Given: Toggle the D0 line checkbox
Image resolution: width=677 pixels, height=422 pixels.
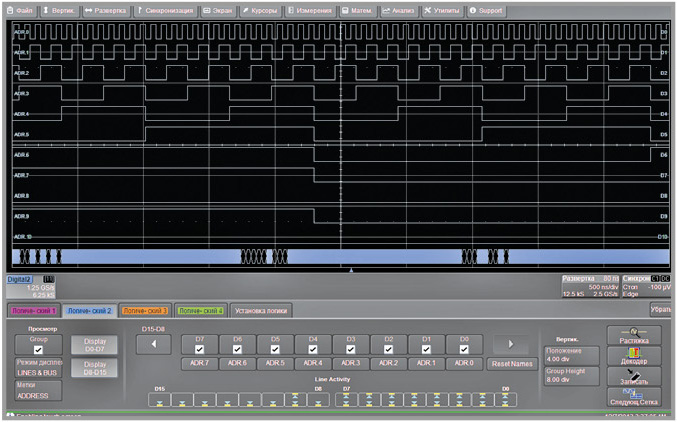Looking at the screenshot, I should [464, 350].
